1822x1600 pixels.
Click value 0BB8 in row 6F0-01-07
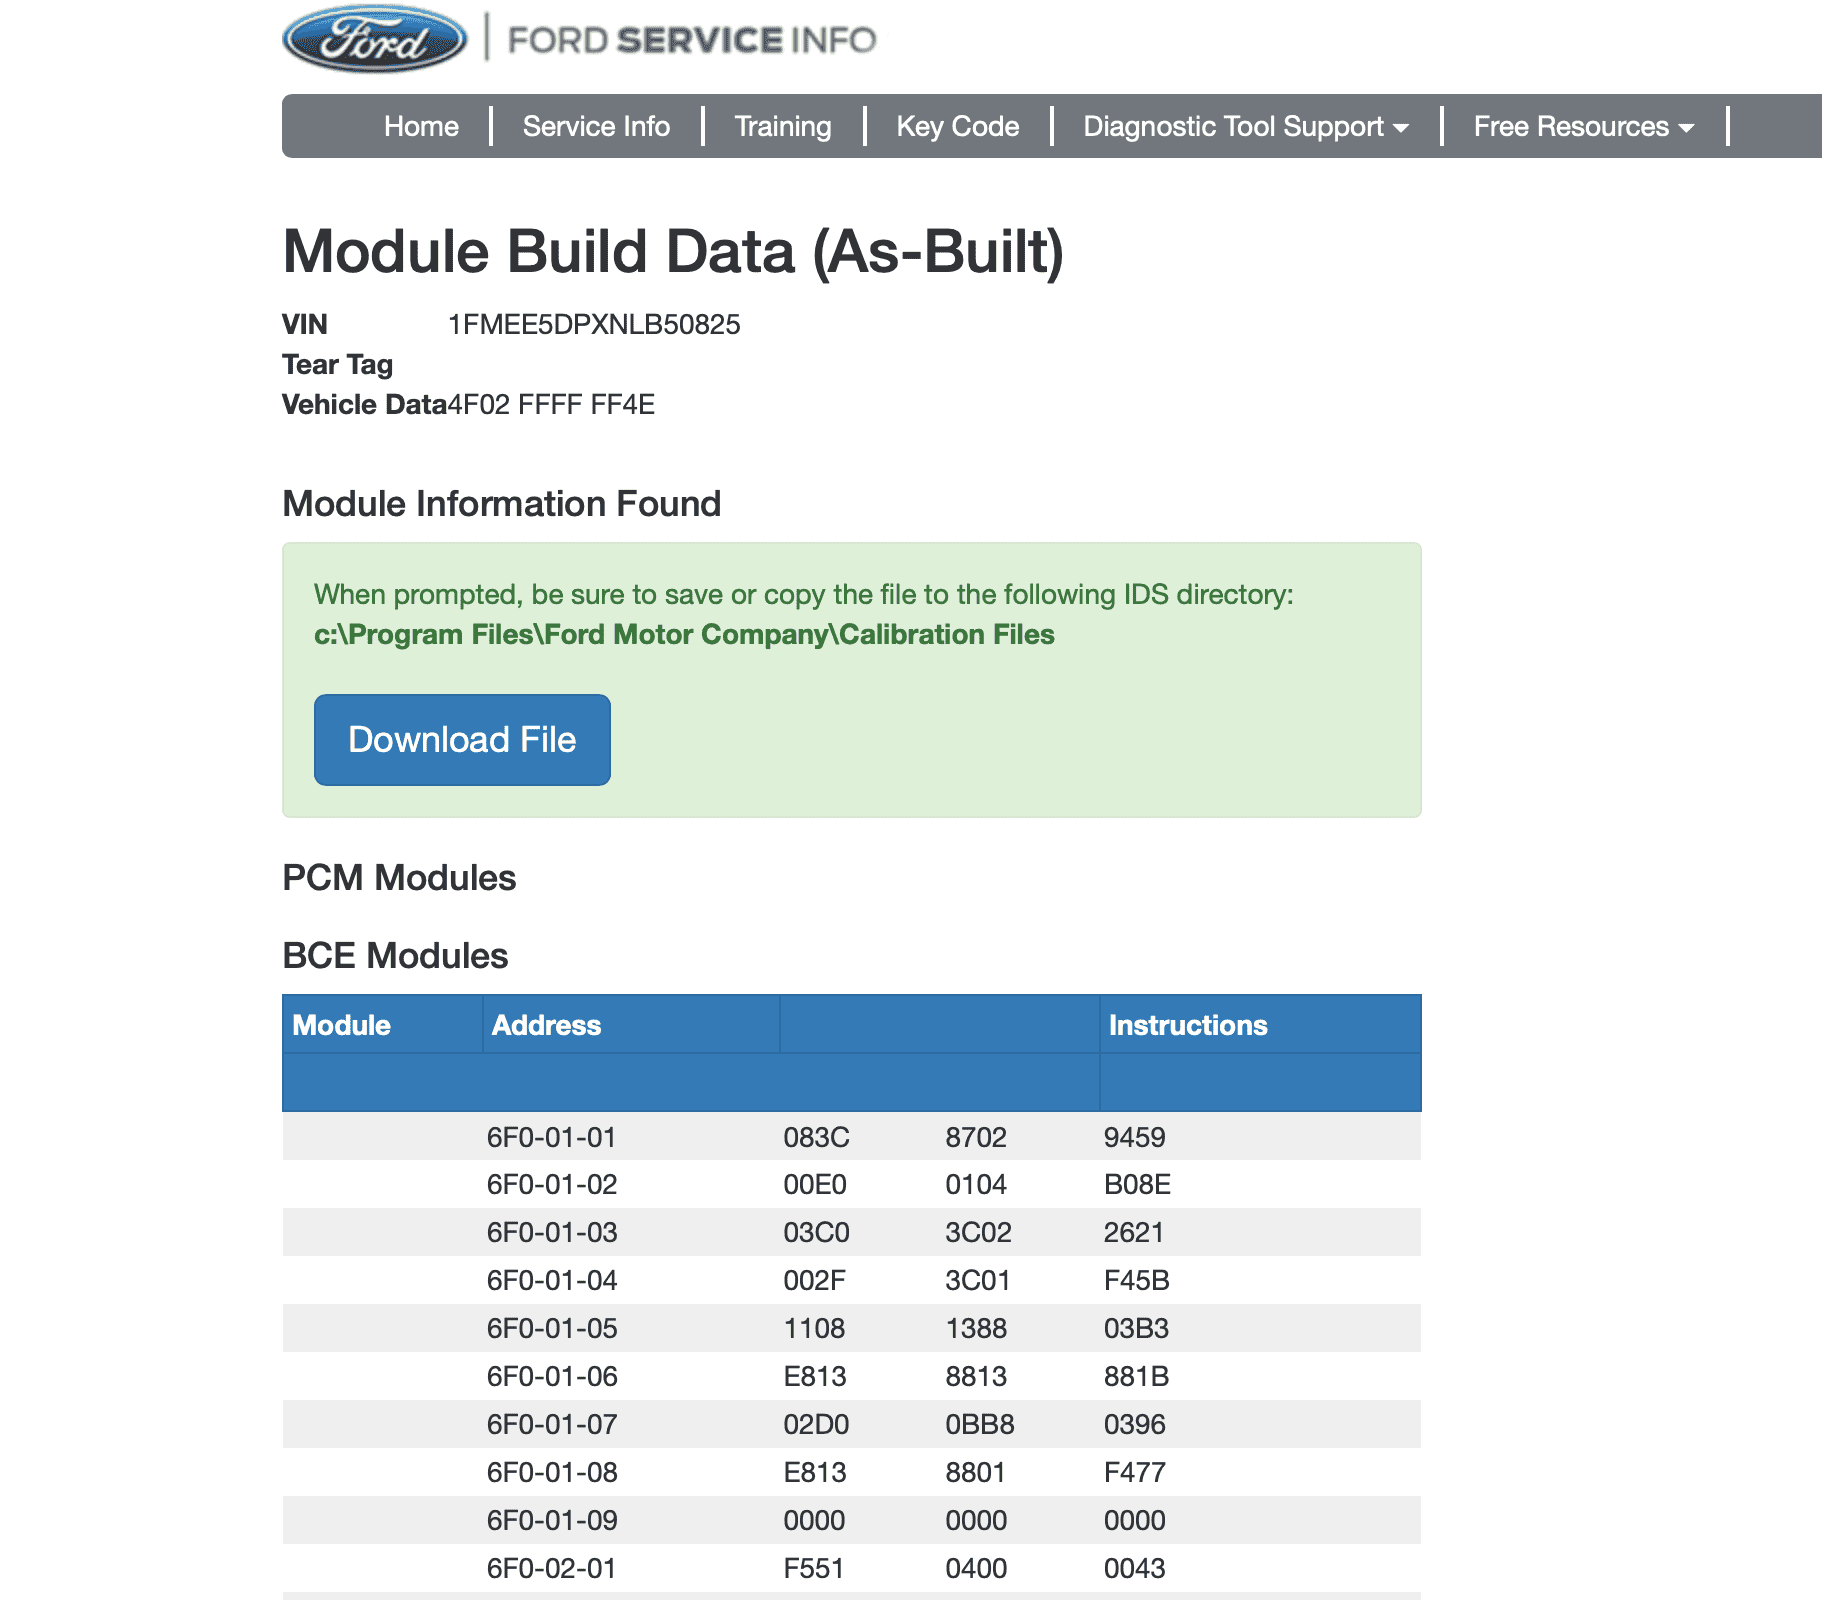click(x=980, y=1425)
